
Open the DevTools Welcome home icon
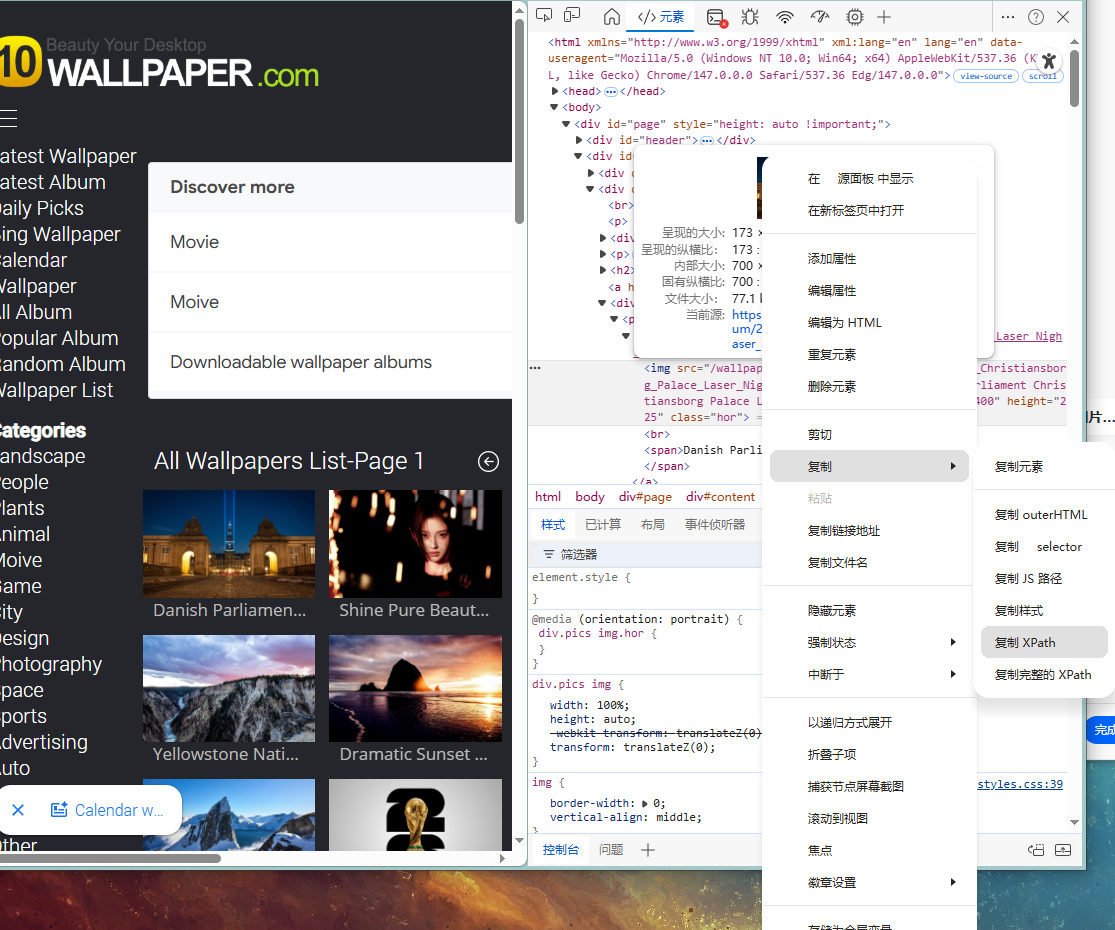(612, 16)
